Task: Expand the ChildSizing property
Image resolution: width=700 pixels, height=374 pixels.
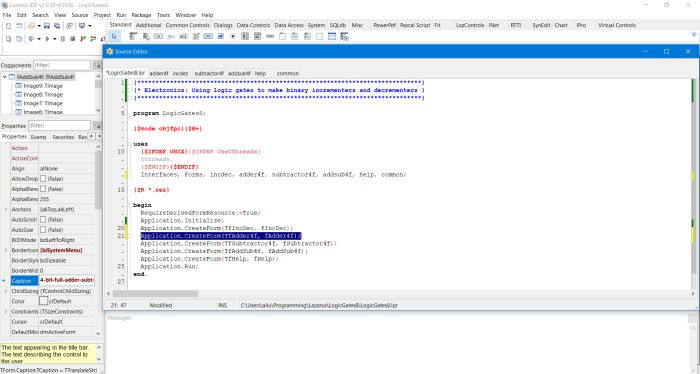Action: click(5, 291)
